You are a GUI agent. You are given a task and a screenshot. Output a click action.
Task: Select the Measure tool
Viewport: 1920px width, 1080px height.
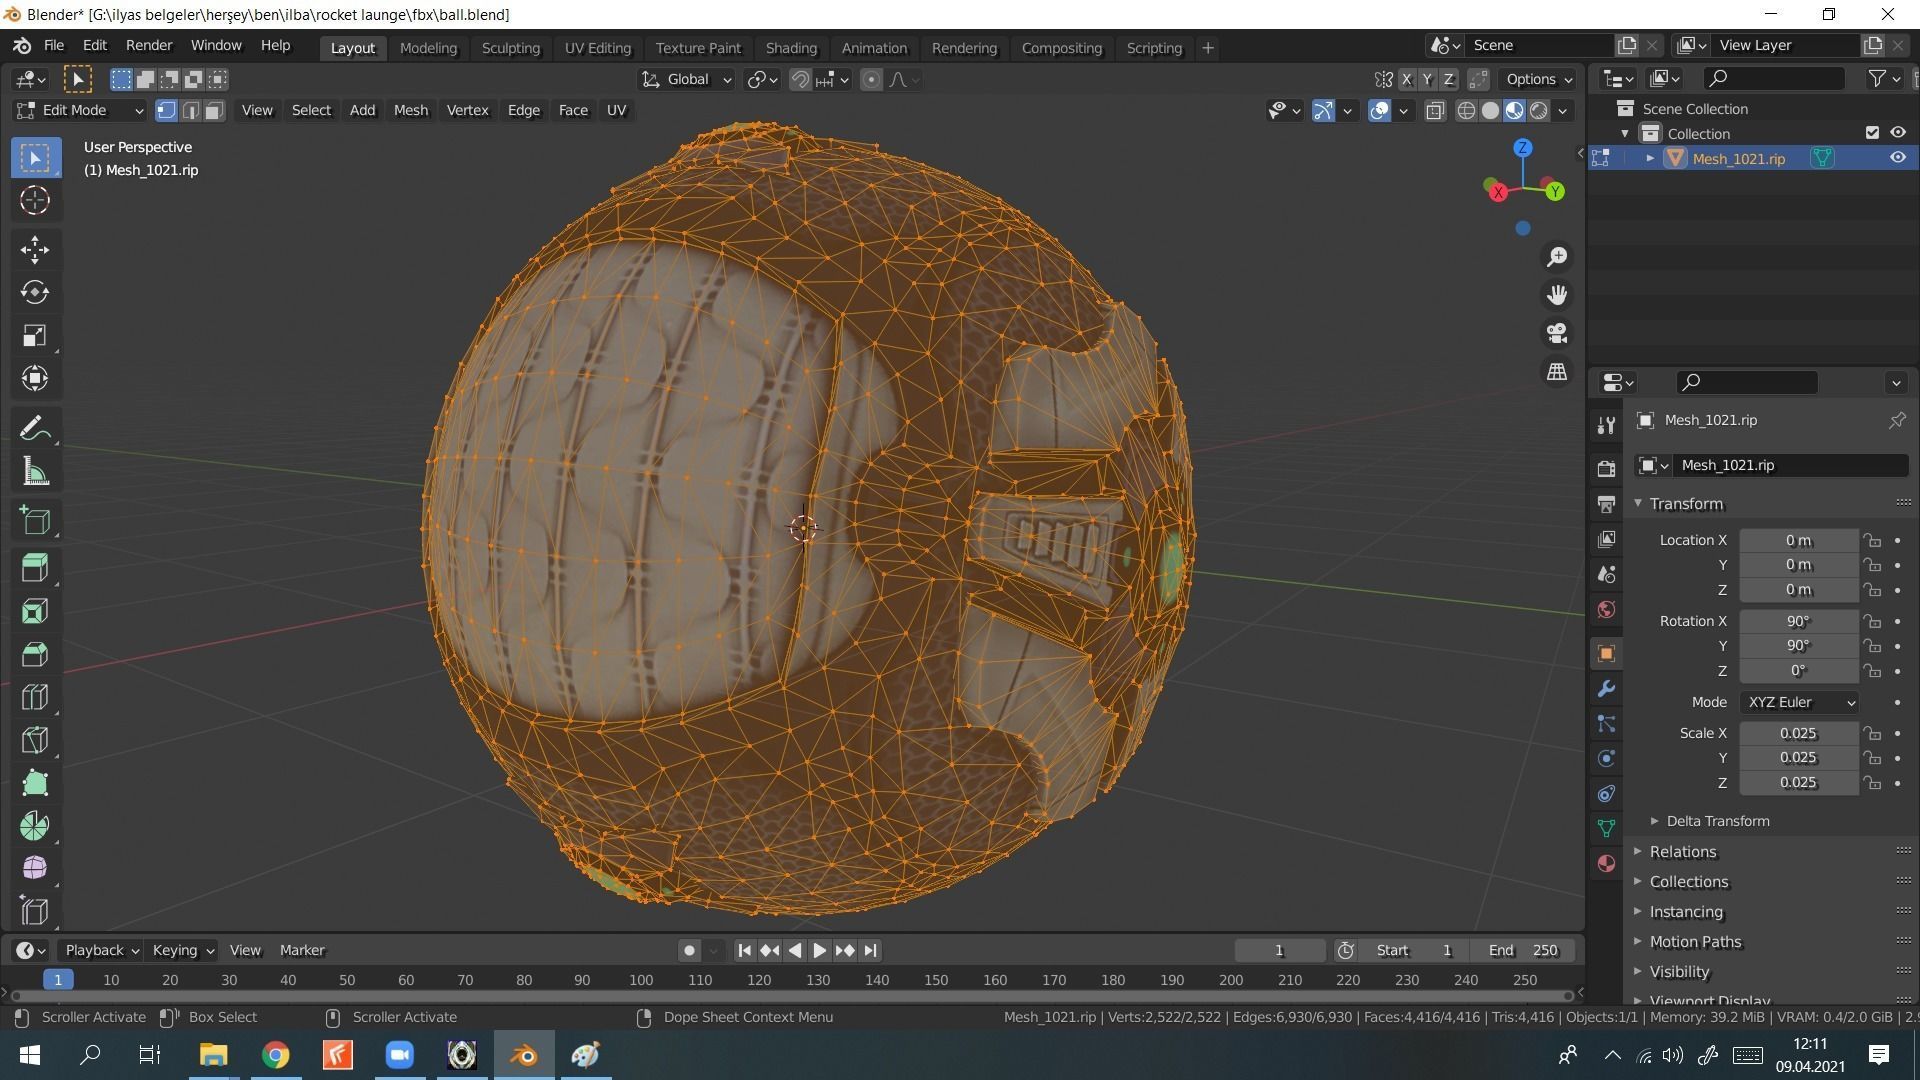[x=35, y=472]
